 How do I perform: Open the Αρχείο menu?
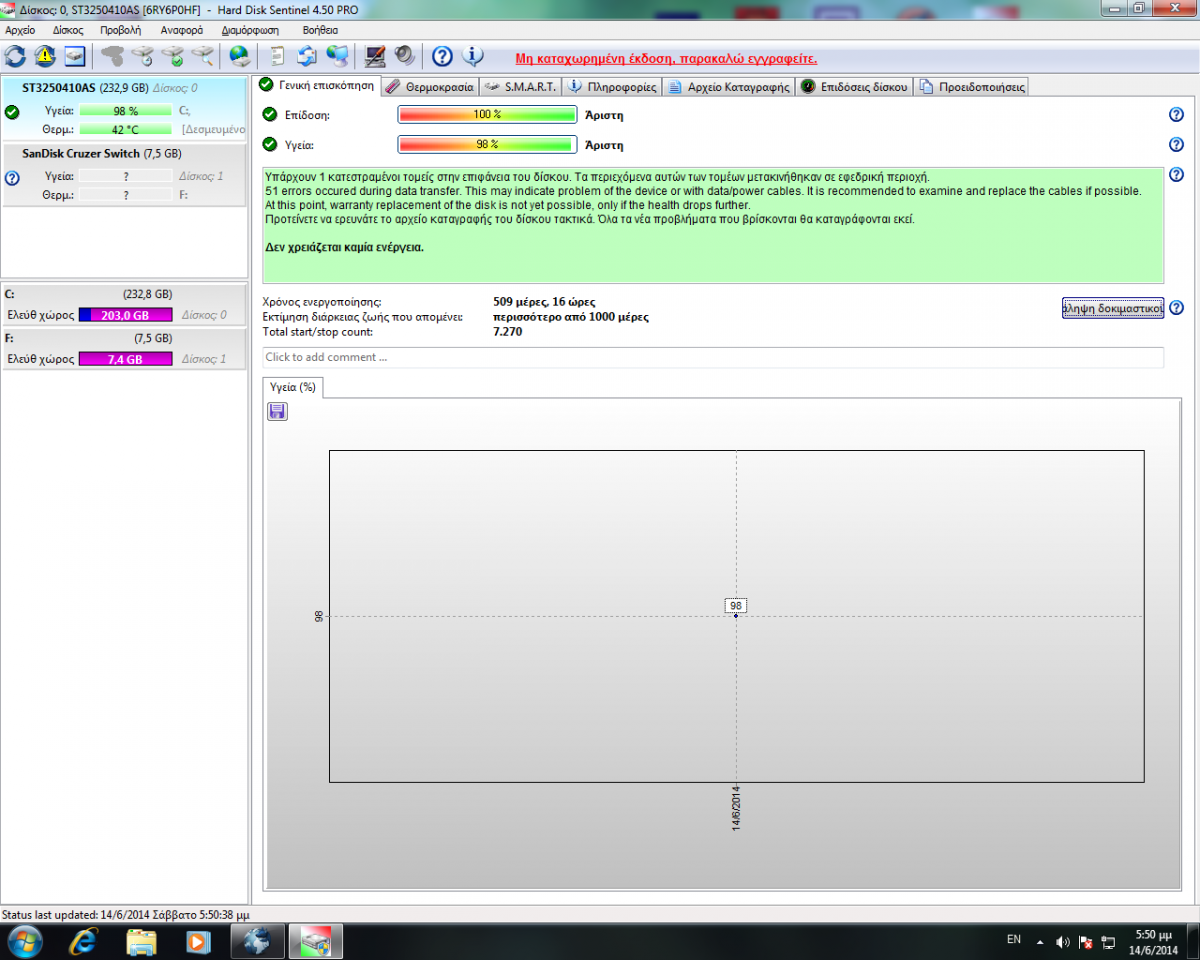(20, 30)
